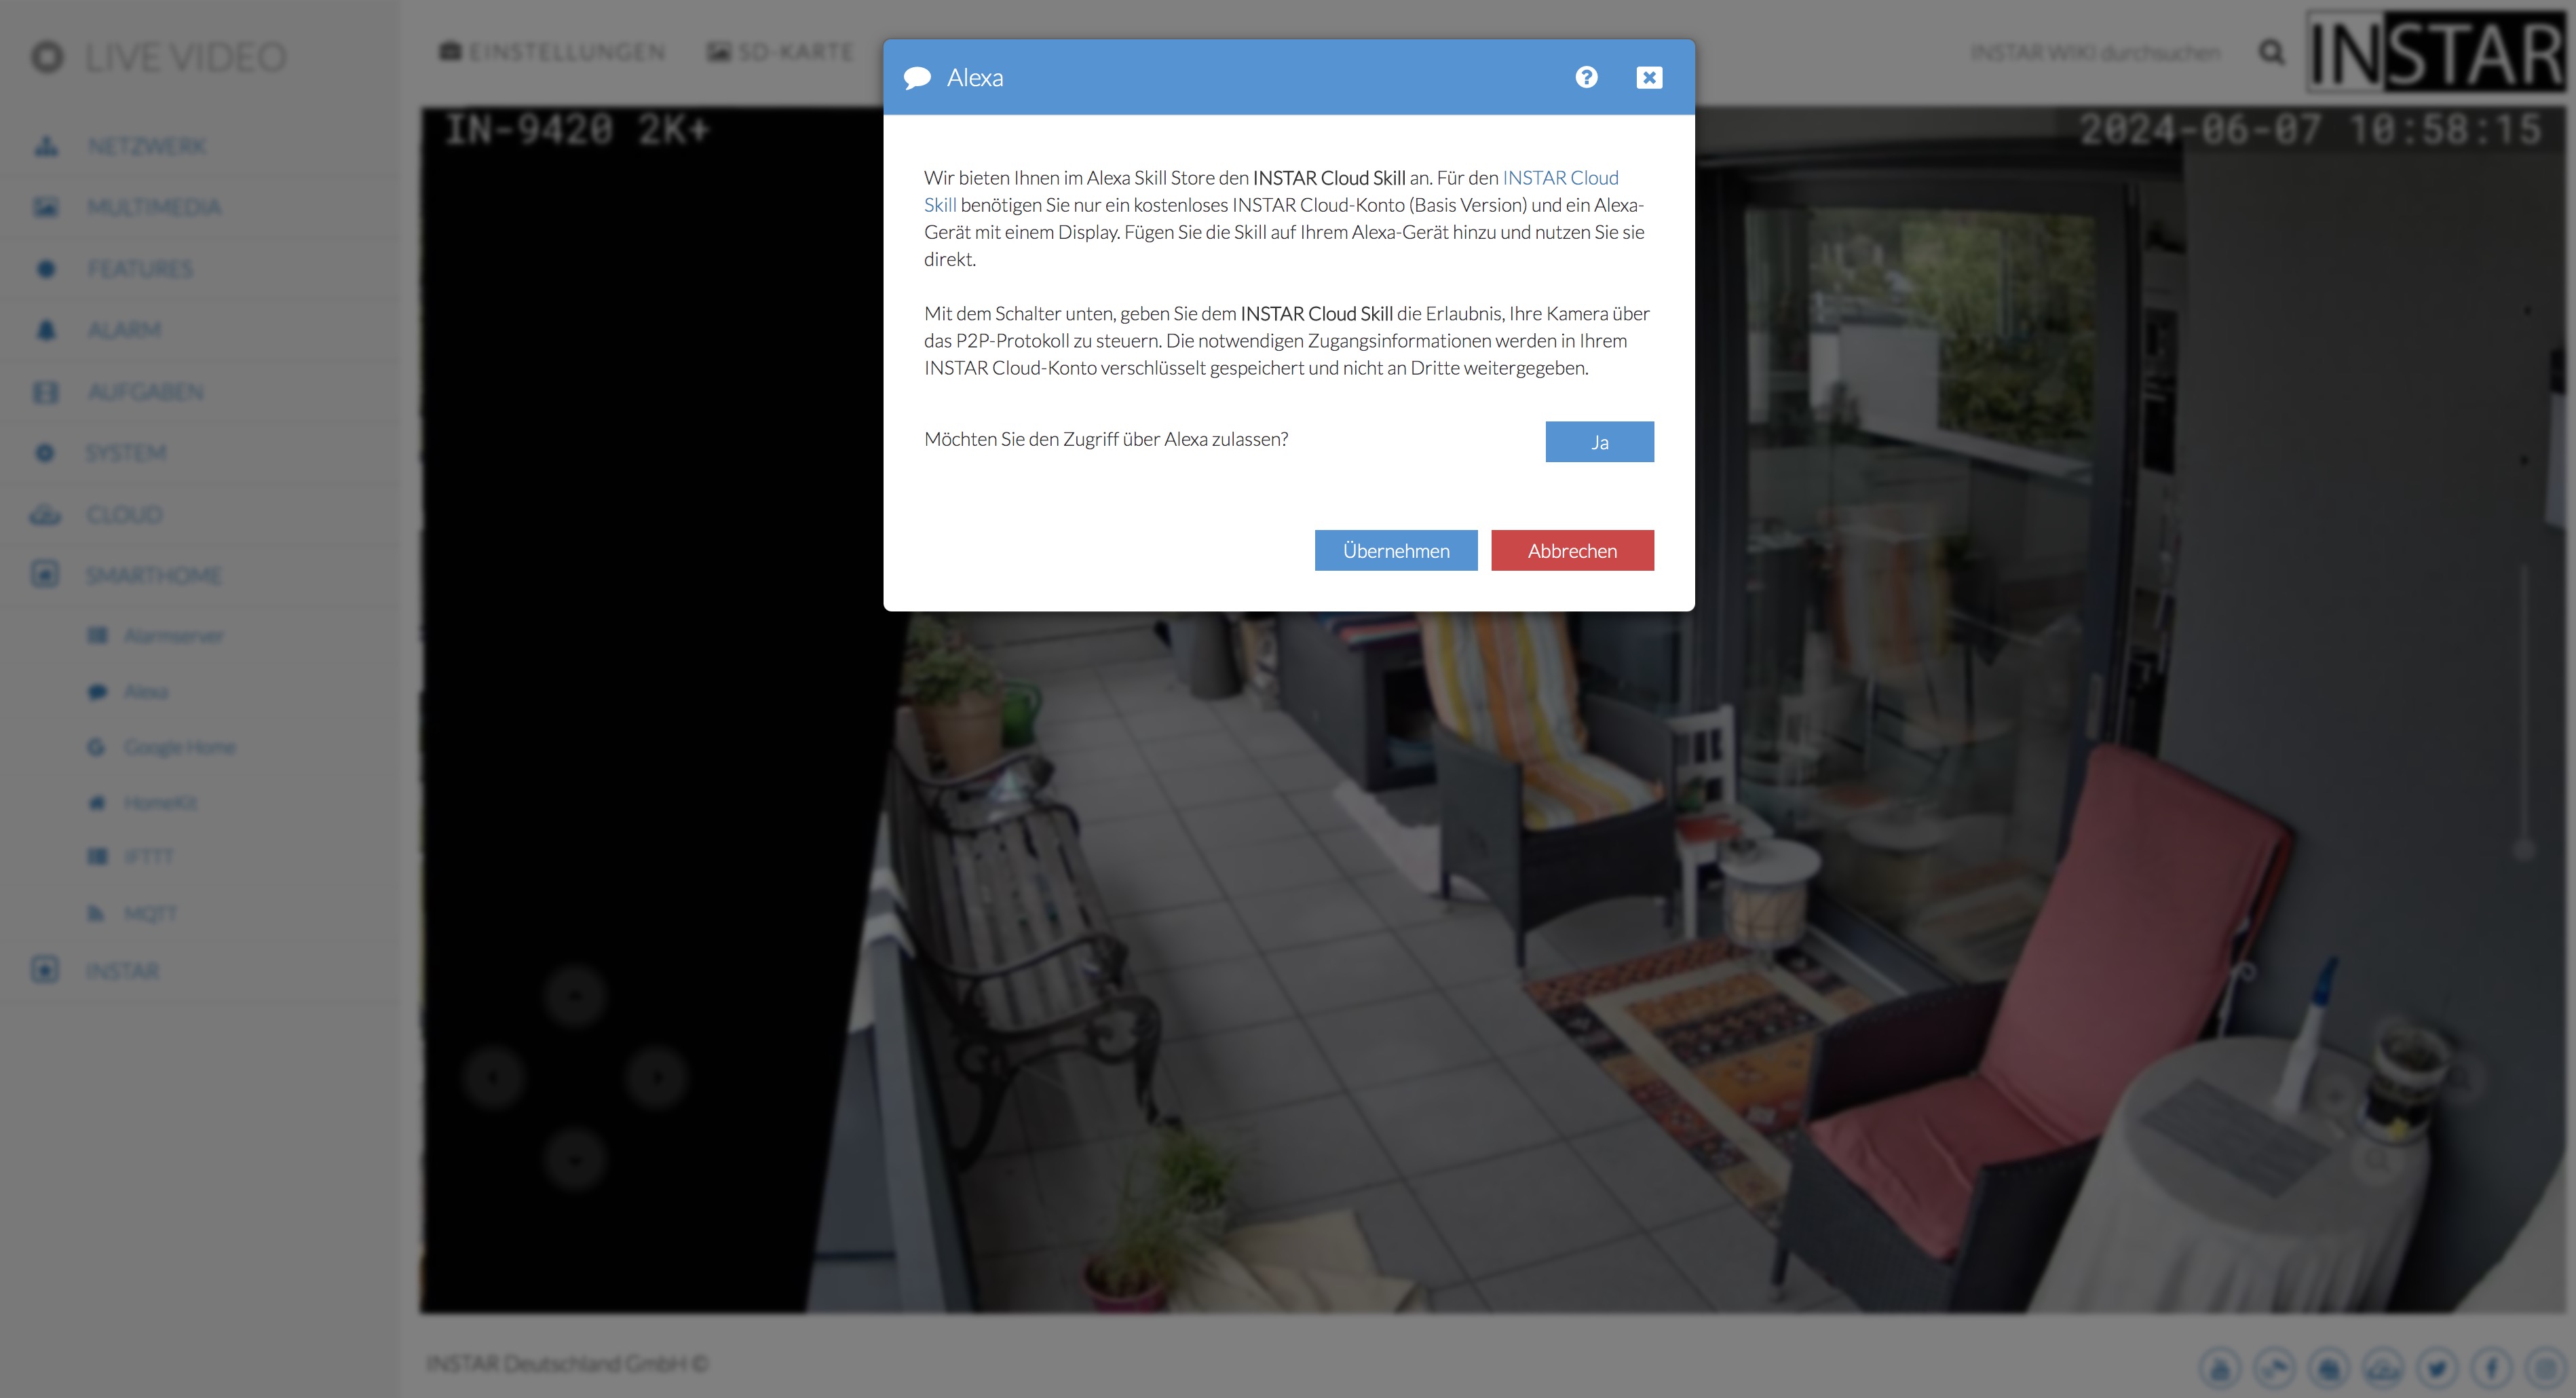Expand the Multimedia menu section
This screenshot has height=1398, width=2576.
(153, 207)
